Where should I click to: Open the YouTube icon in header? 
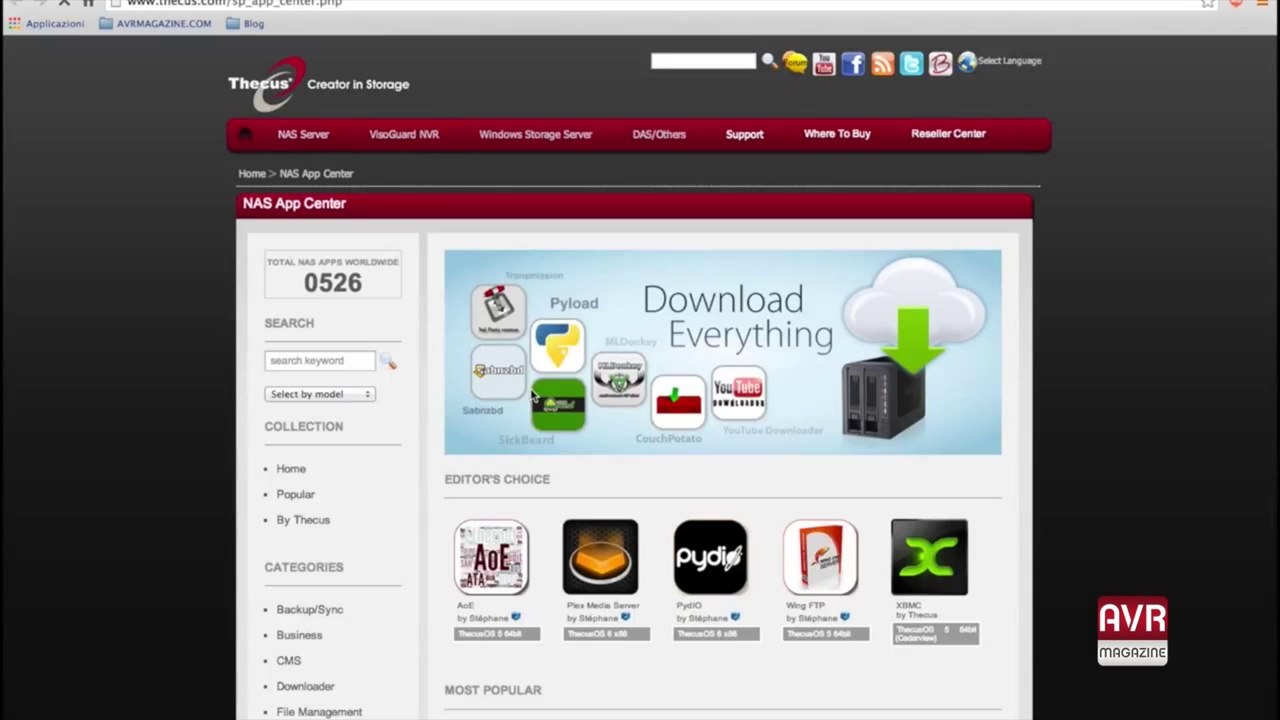pos(824,64)
